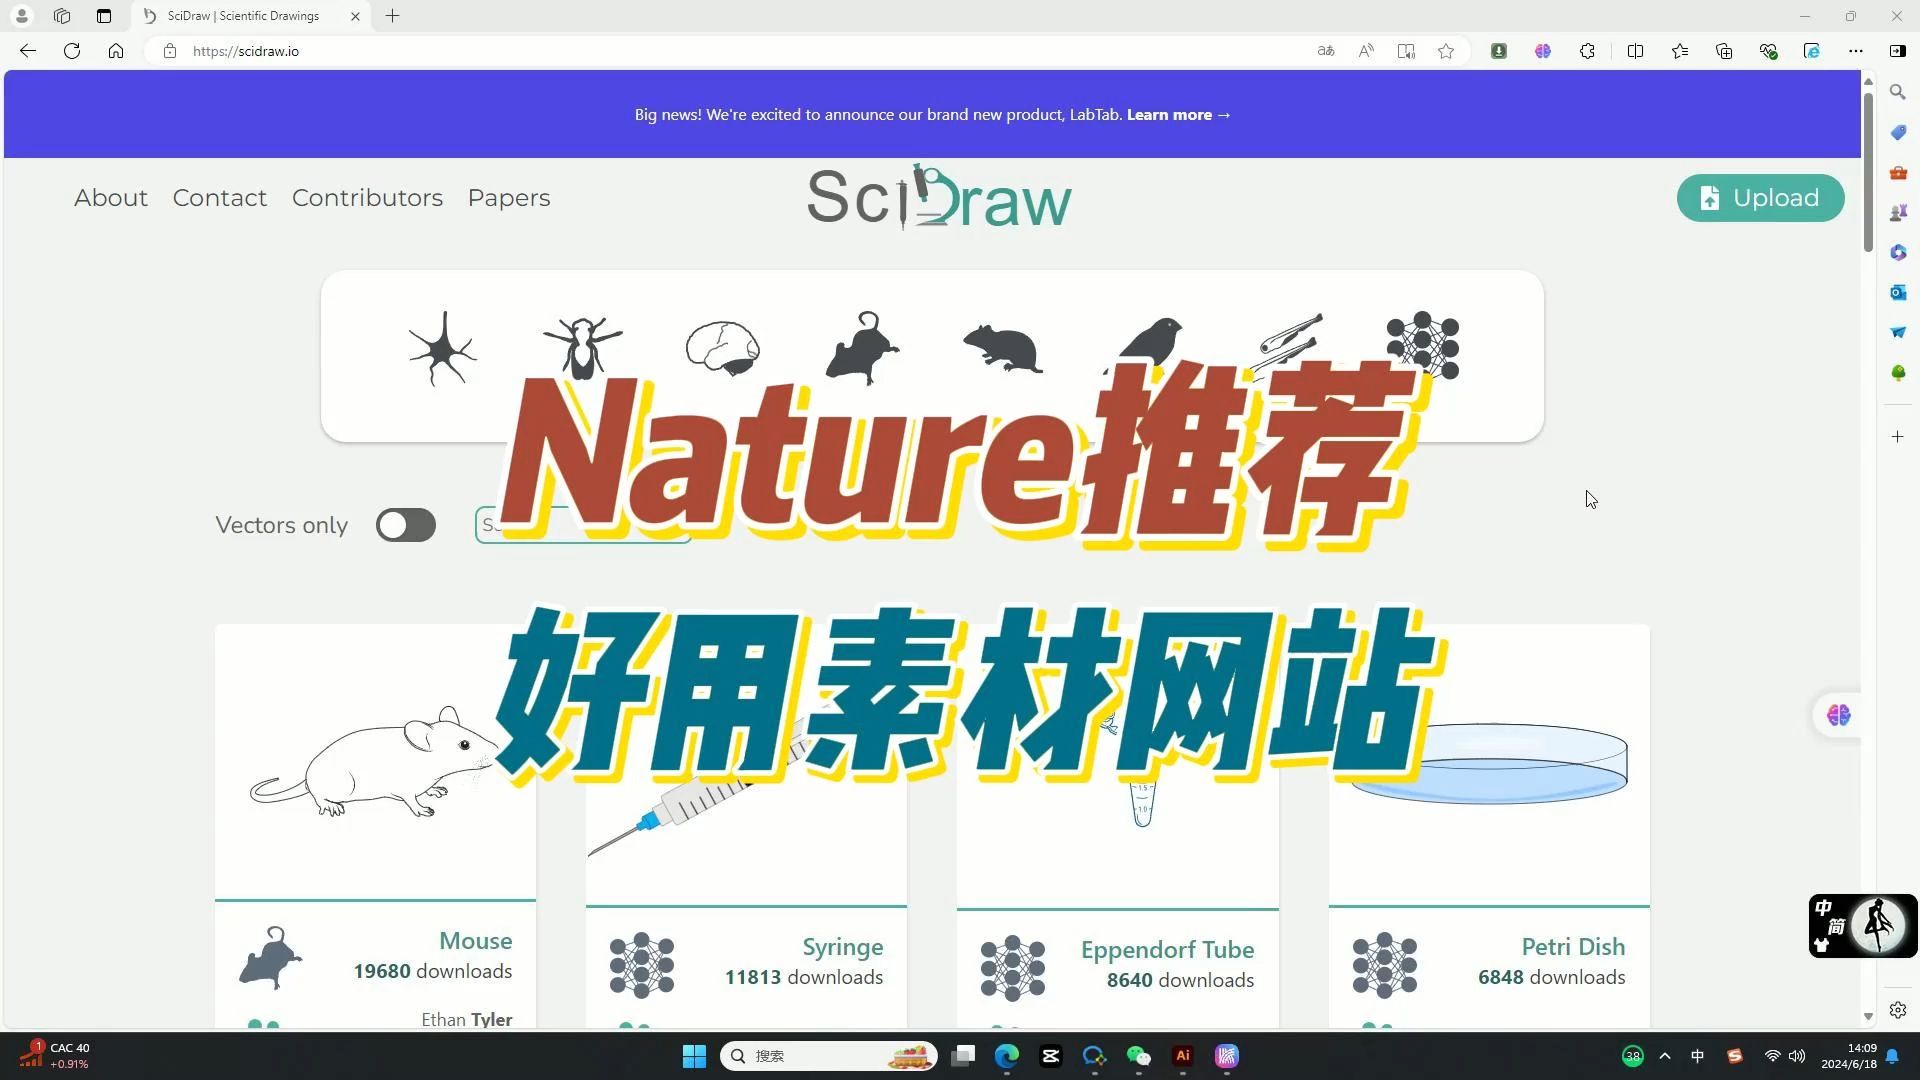Click the Upload button
This screenshot has width=1920, height=1080.
click(1760, 198)
